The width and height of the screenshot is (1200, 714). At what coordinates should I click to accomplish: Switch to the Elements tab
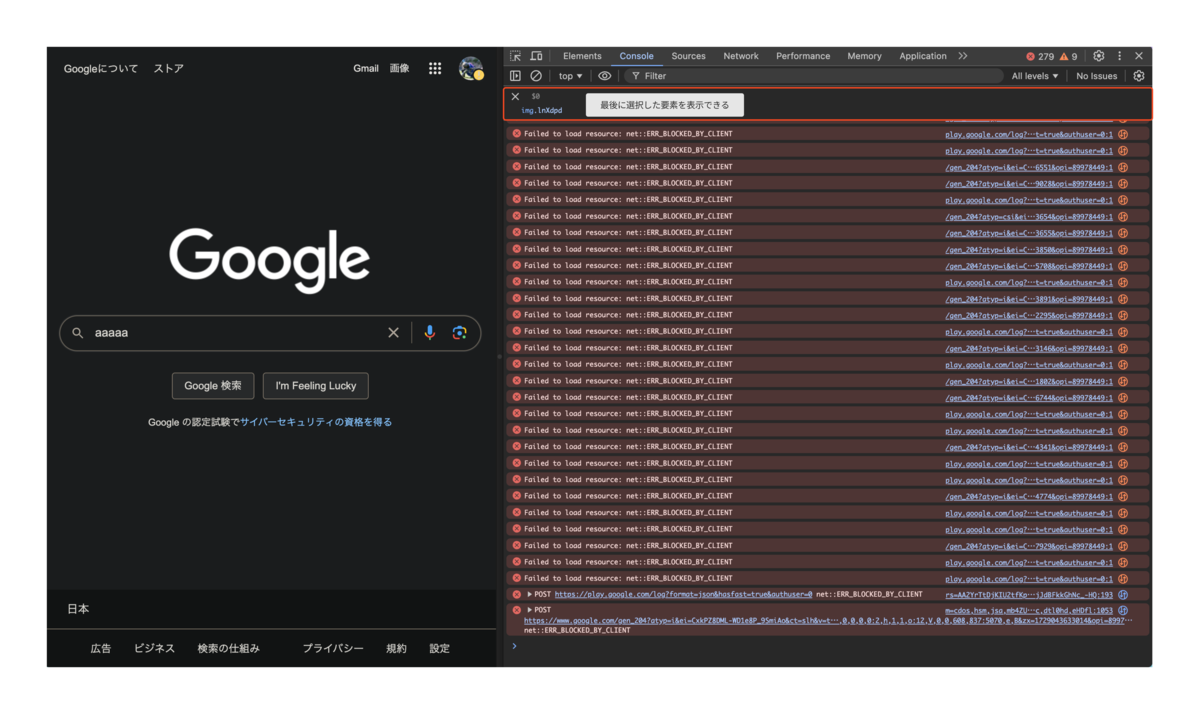pyautogui.click(x=582, y=56)
